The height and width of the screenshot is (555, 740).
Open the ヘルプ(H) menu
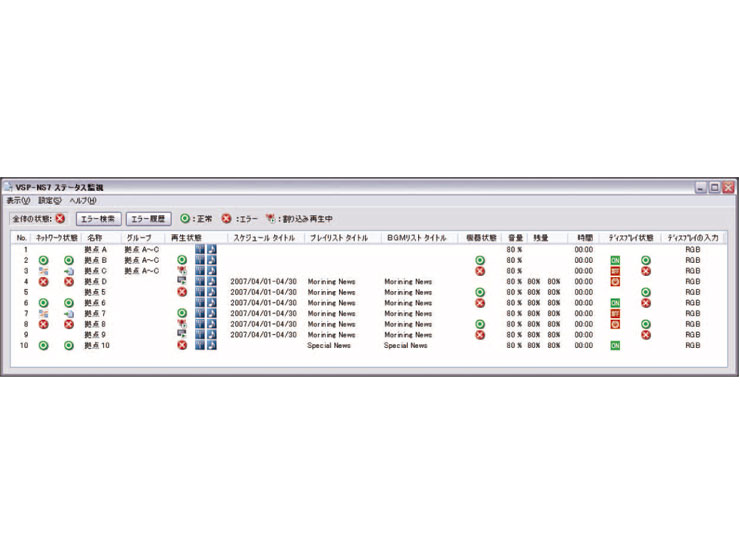[x=83, y=201]
